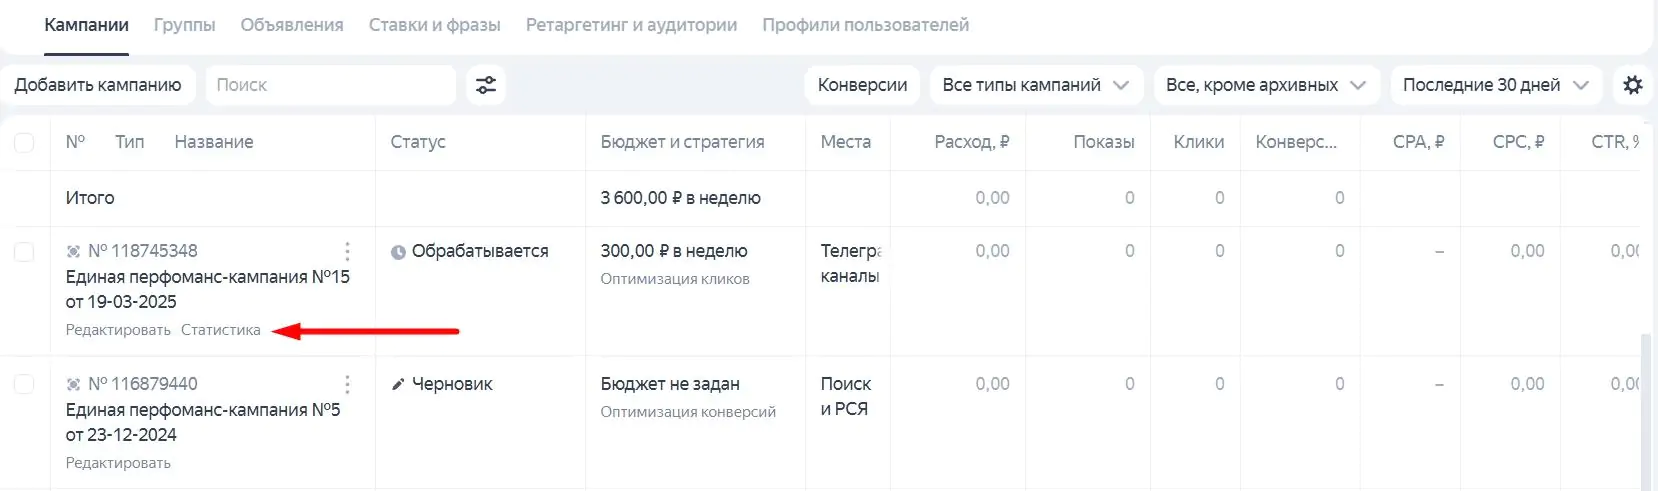Click campaign type icon next to №116879440

[x=73, y=384]
